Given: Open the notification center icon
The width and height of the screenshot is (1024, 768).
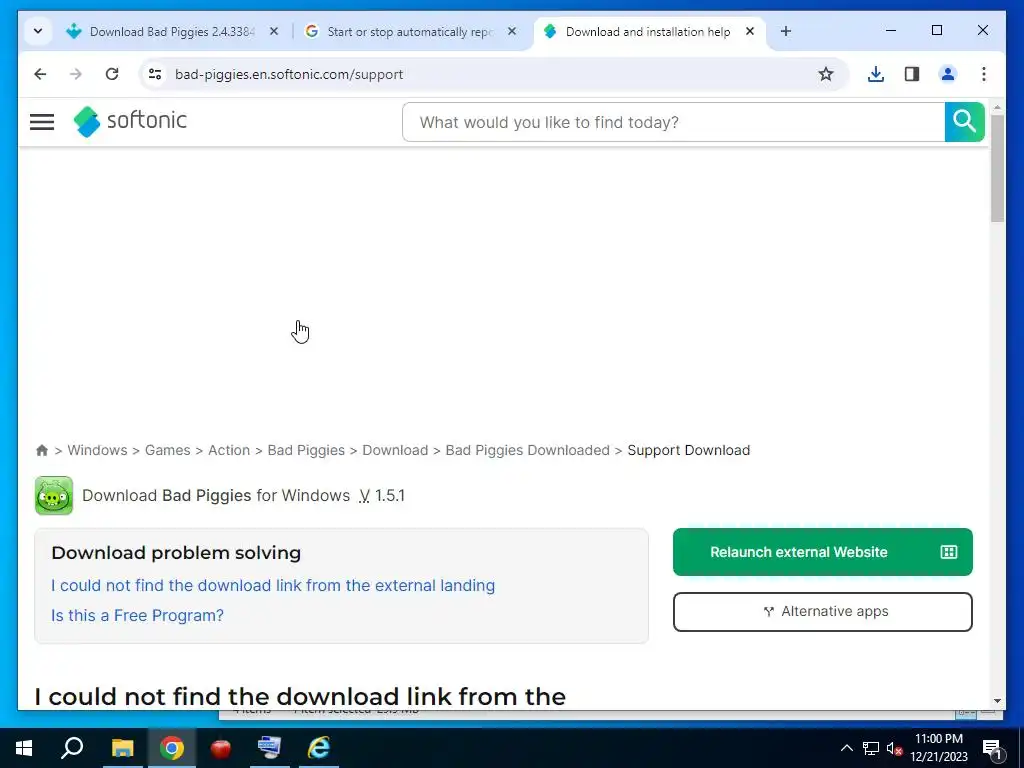Looking at the screenshot, I should pos(992,748).
